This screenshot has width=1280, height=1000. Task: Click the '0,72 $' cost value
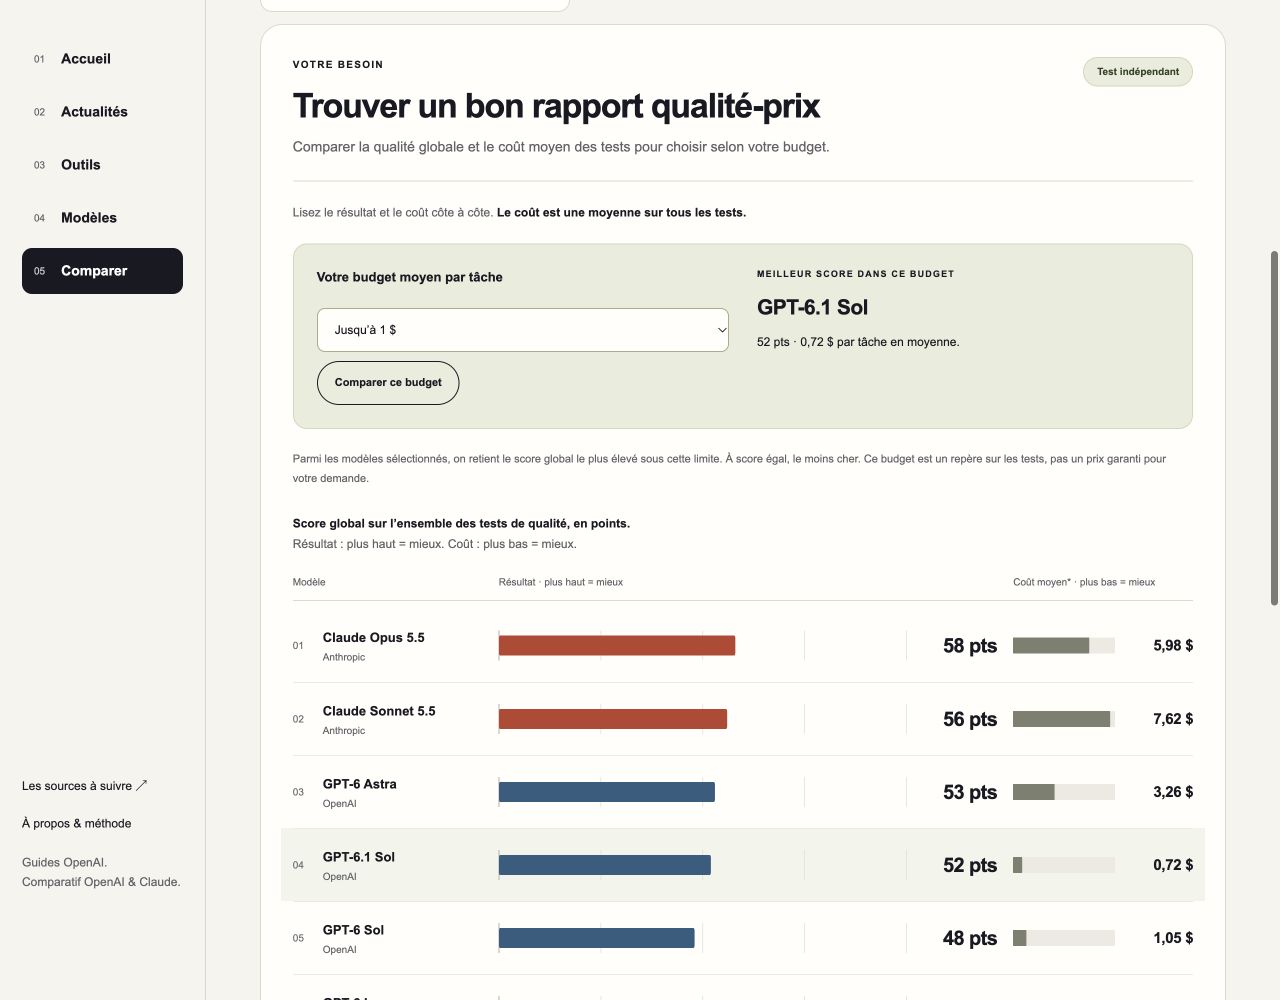coord(1173,865)
